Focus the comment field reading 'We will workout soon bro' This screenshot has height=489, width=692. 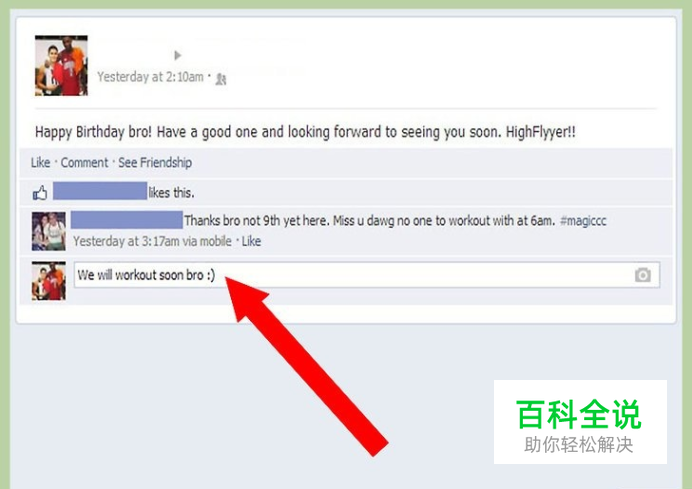pyautogui.click(x=367, y=275)
